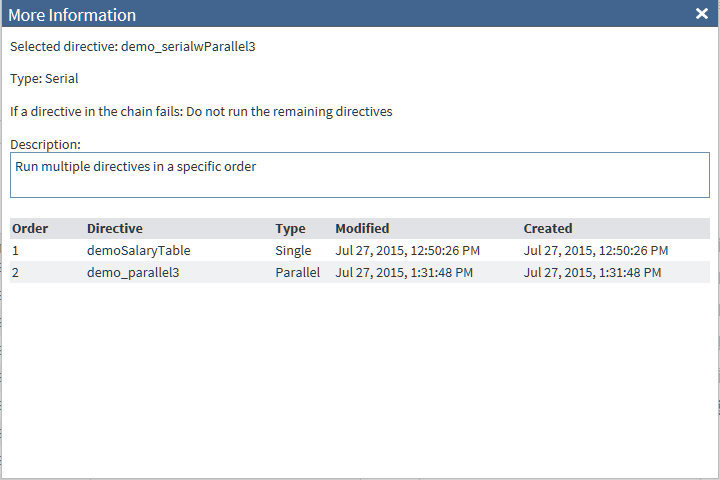
Task: Click the Type: Serial label
Action: click(x=44, y=79)
